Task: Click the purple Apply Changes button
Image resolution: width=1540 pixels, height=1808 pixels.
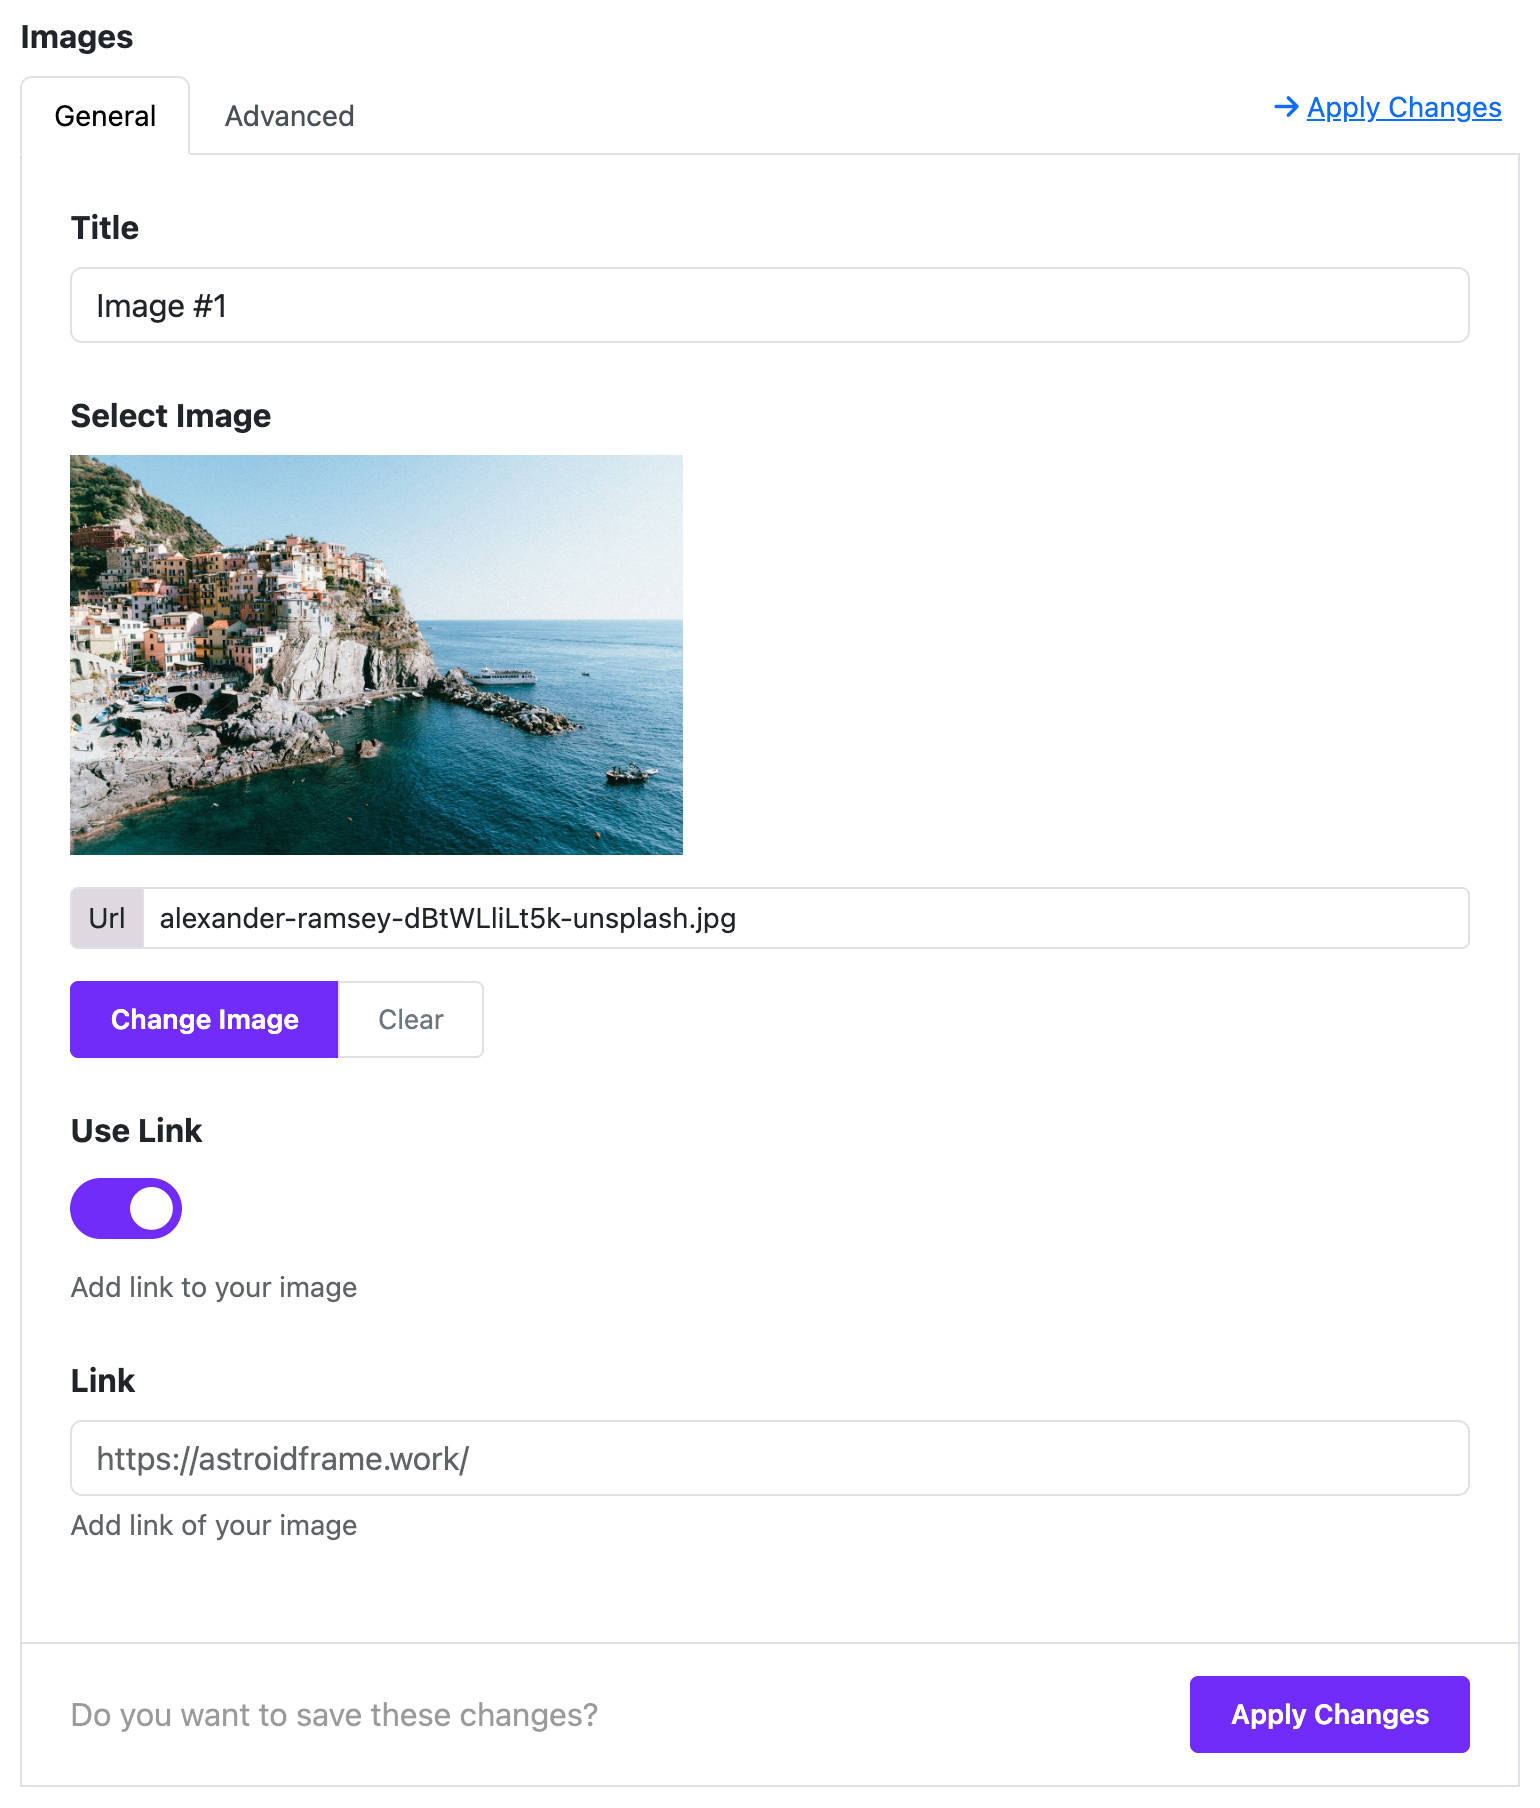Action: tap(1329, 1714)
